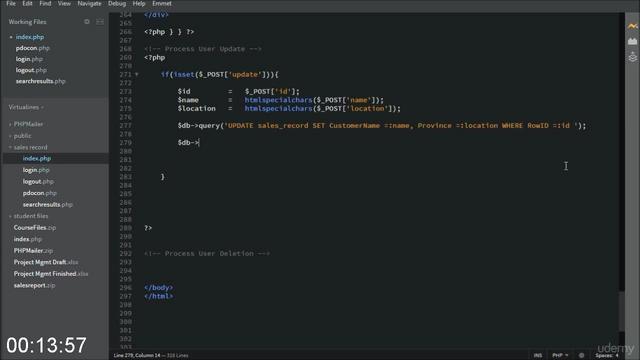Open the Help menu
The image size is (640, 360).
click(x=139, y=4)
